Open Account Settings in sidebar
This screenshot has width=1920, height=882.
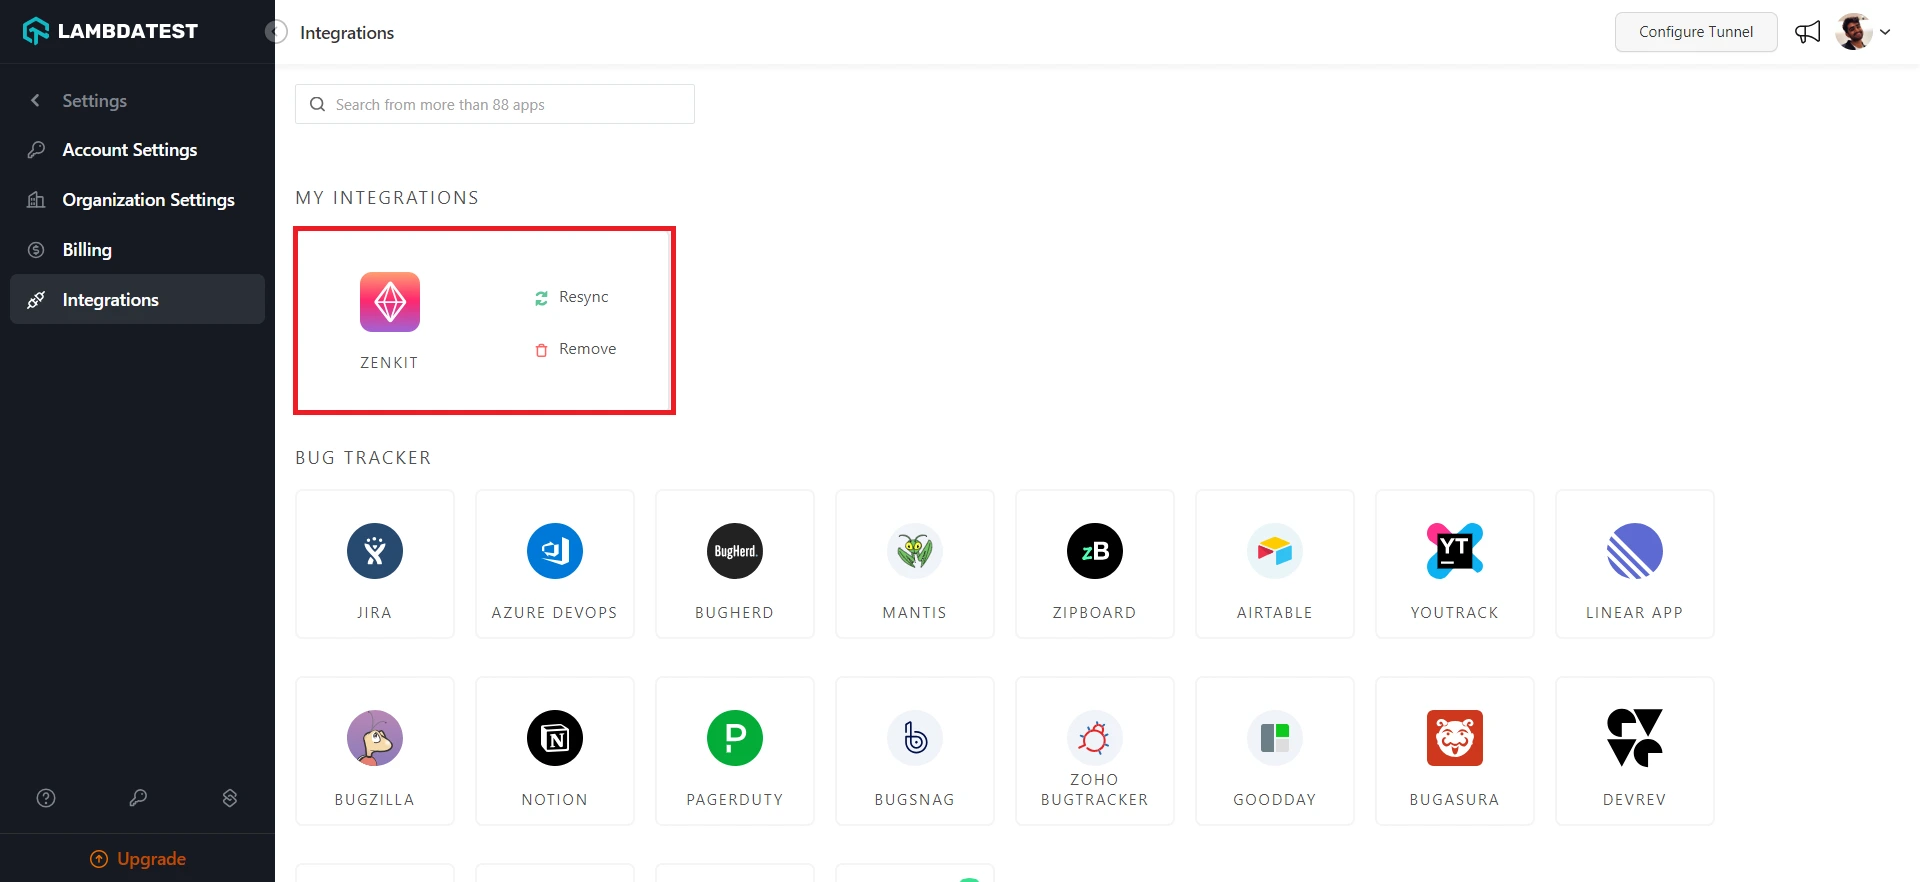[130, 150]
